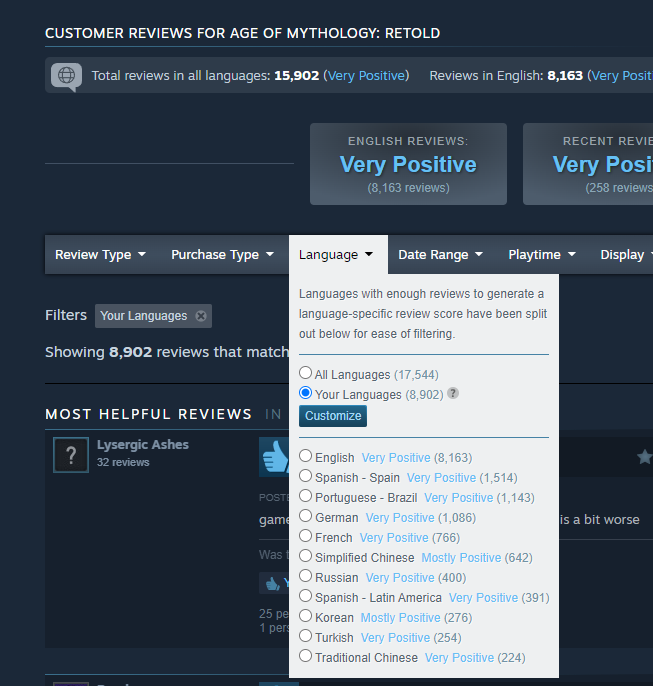The image size is (653, 686).
Task: Open the Display dropdown
Action: pyautogui.click(x=625, y=255)
